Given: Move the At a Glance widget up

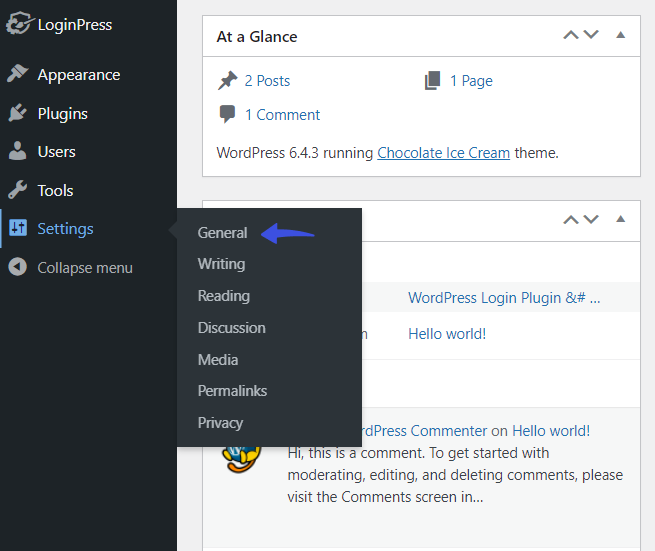Looking at the screenshot, I should 571,35.
